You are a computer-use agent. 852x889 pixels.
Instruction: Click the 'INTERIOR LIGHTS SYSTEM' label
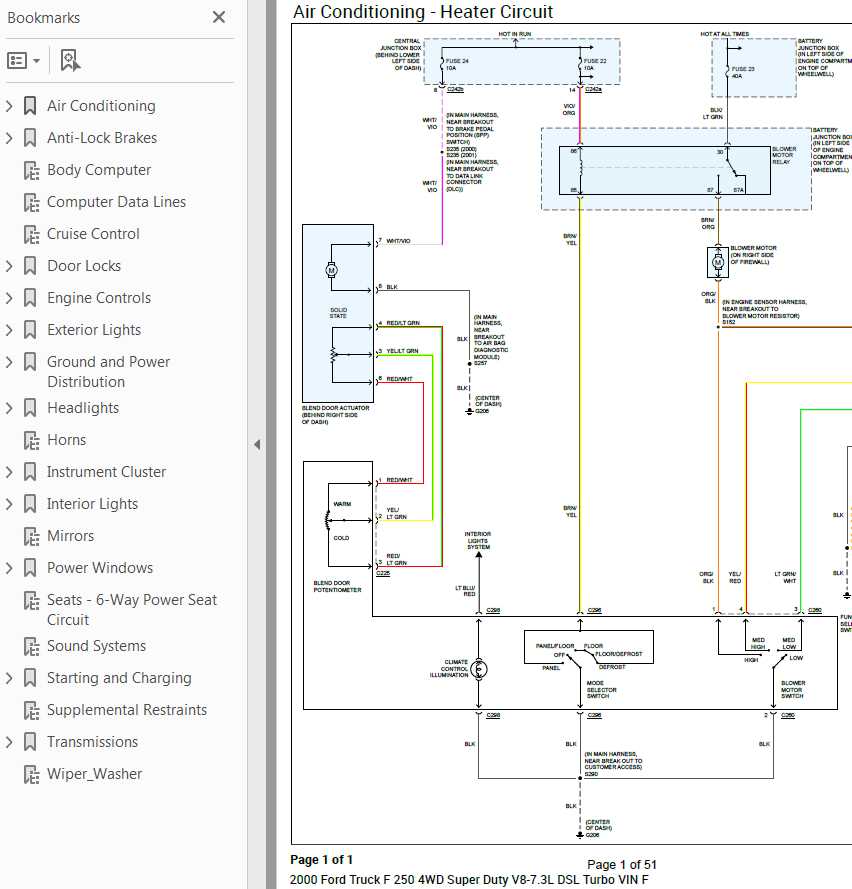(478, 540)
